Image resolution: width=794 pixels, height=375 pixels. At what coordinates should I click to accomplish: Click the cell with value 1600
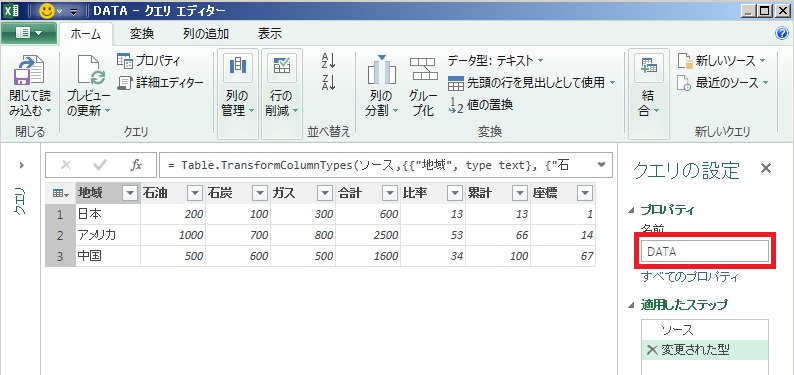point(368,256)
